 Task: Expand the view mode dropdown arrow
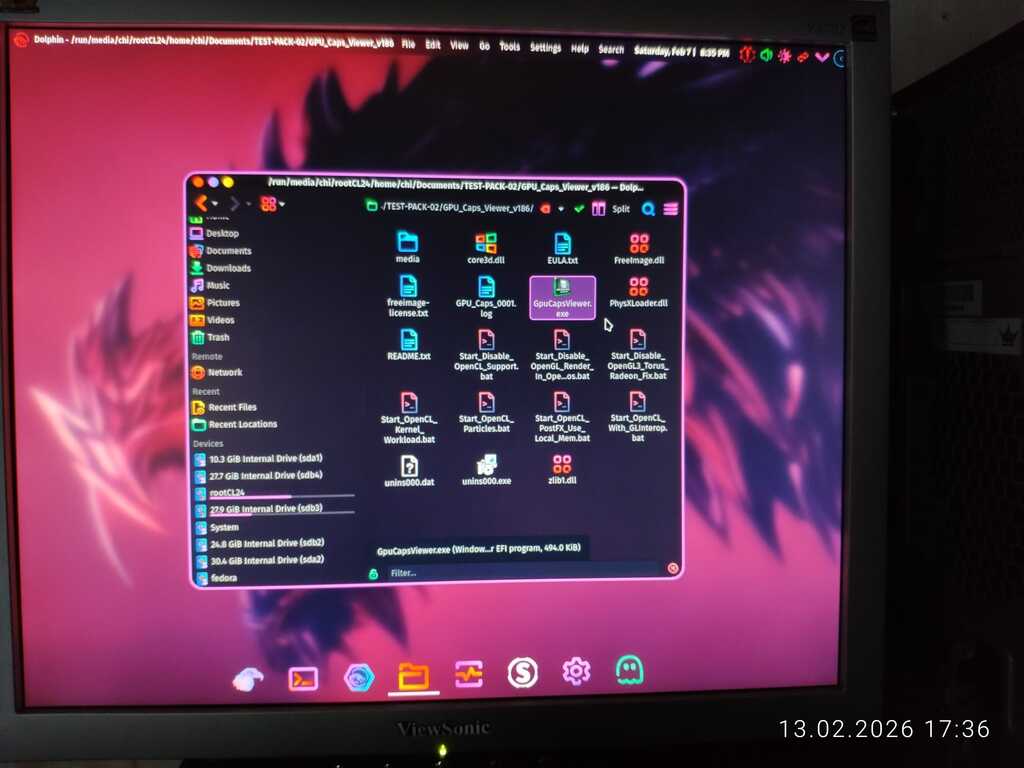click(x=281, y=204)
